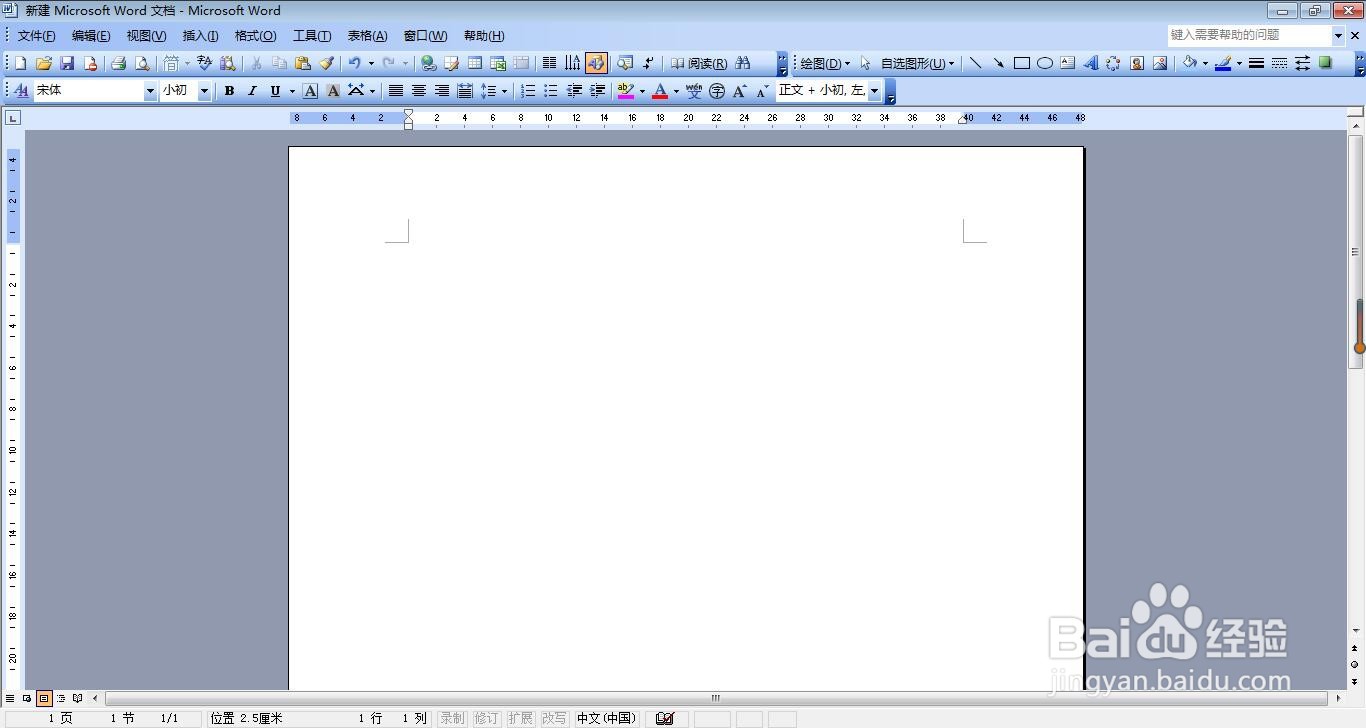This screenshot has height=728, width=1366.
Task: Open the 编辑(E) menu
Action: coord(91,36)
